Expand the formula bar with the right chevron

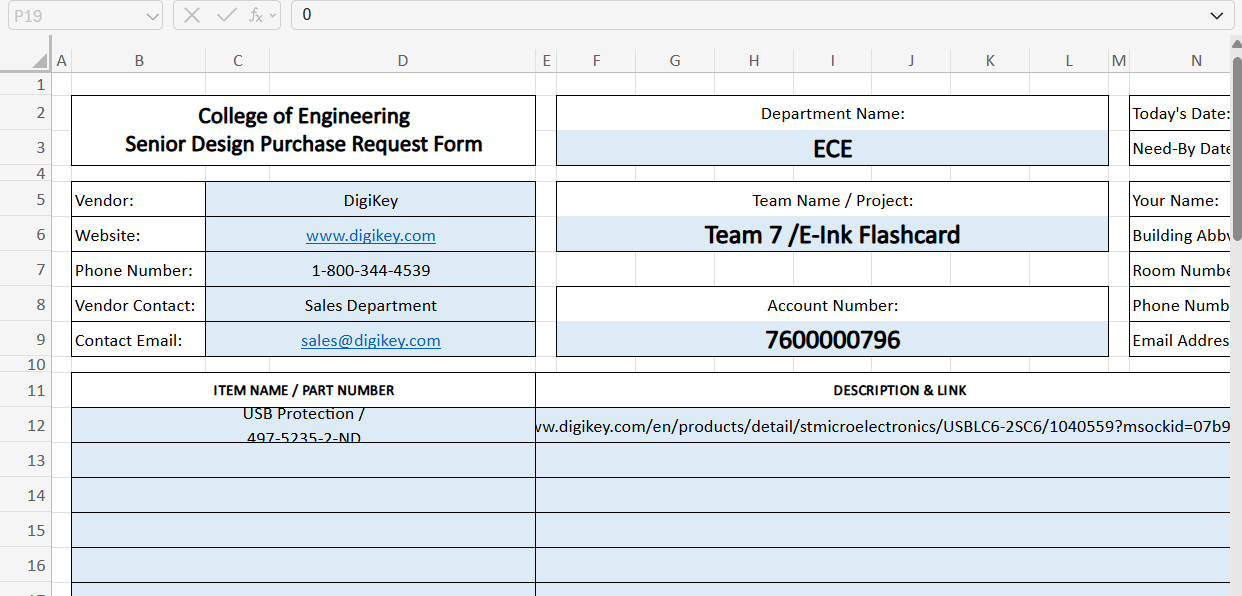1217,15
